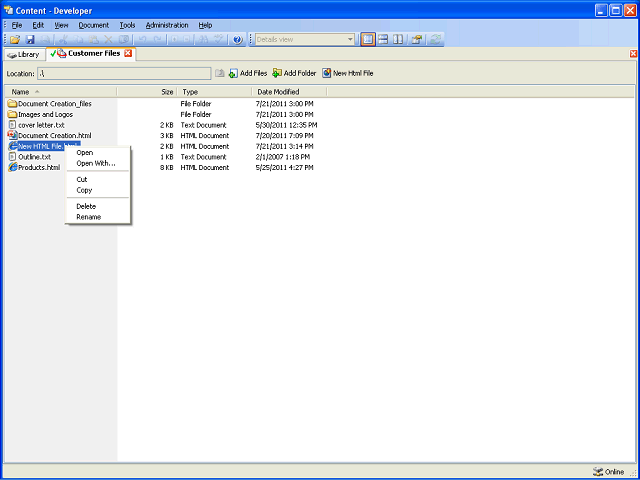This screenshot has height=480, width=640.
Task: Click the New Html File icon
Action: pyautogui.click(x=326, y=73)
